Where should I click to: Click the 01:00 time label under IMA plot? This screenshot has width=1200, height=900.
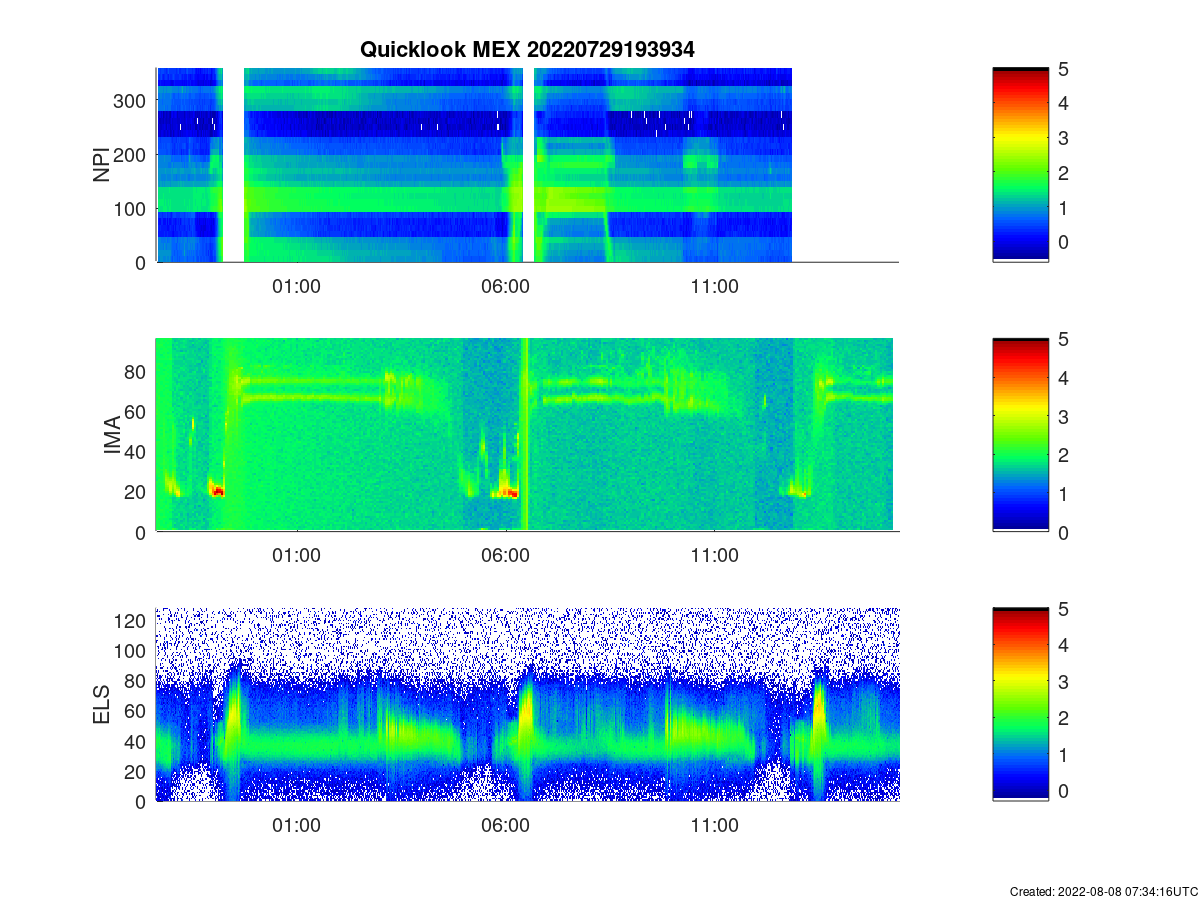(297, 556)
